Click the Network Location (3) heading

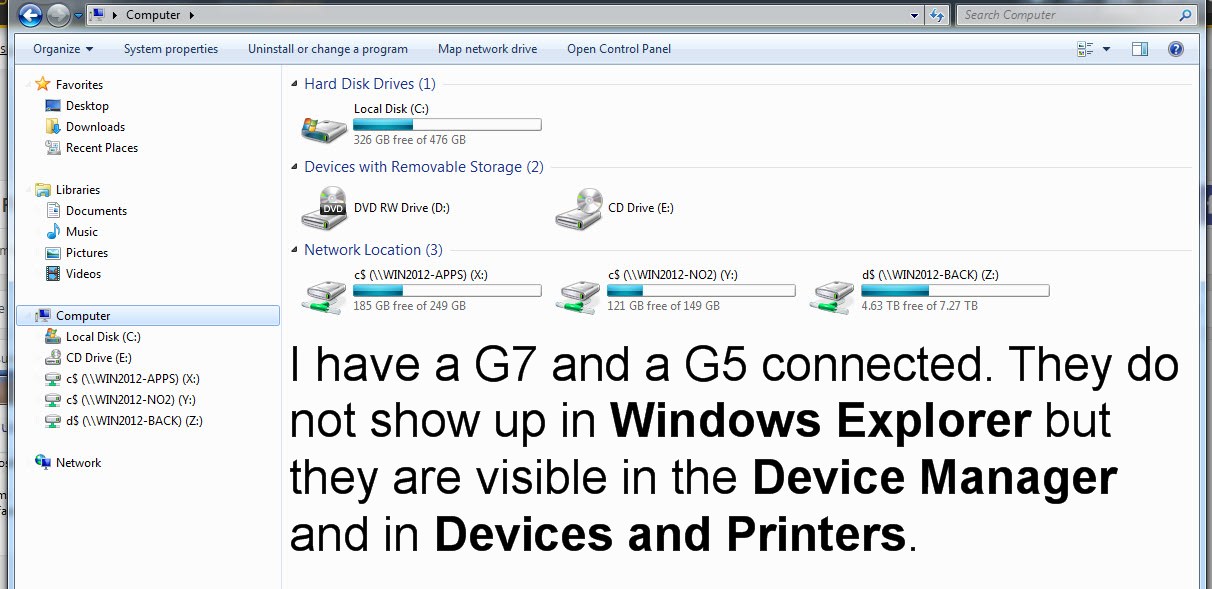(x=373, y=250)
